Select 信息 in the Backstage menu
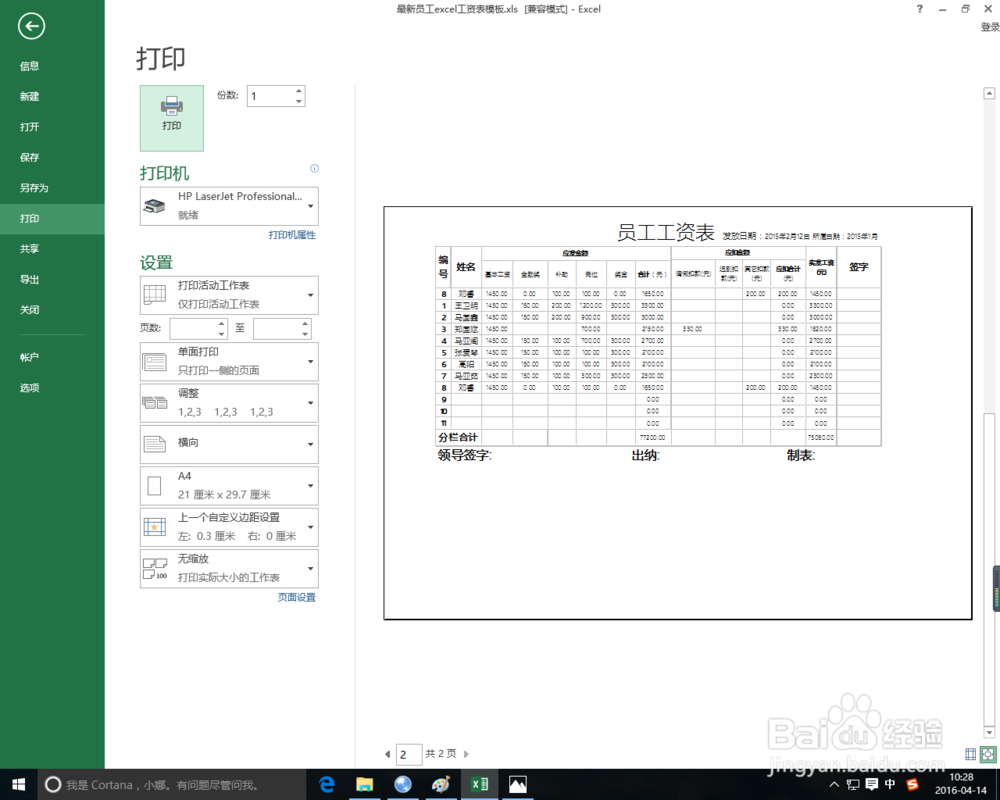 [52, 66]
